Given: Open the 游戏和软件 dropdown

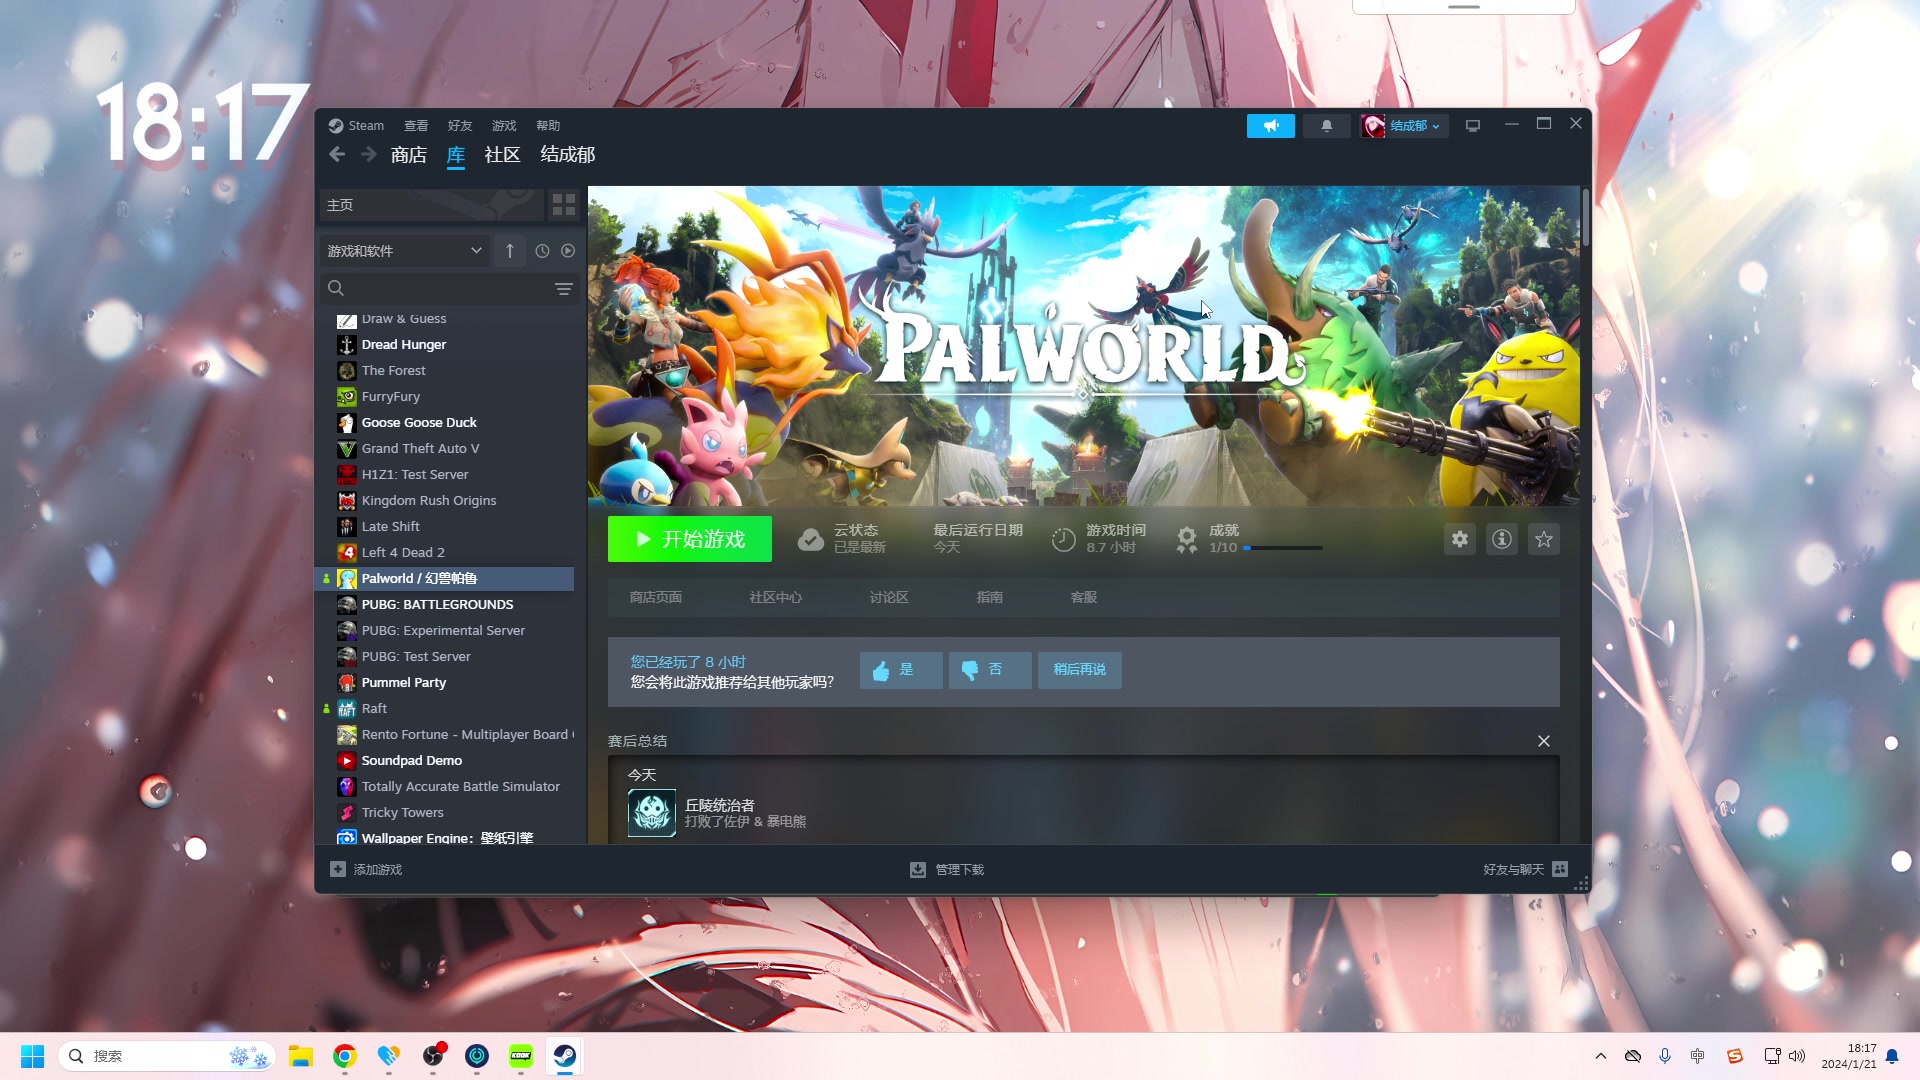Looking at the screenshot, I should tap(405, 251).
